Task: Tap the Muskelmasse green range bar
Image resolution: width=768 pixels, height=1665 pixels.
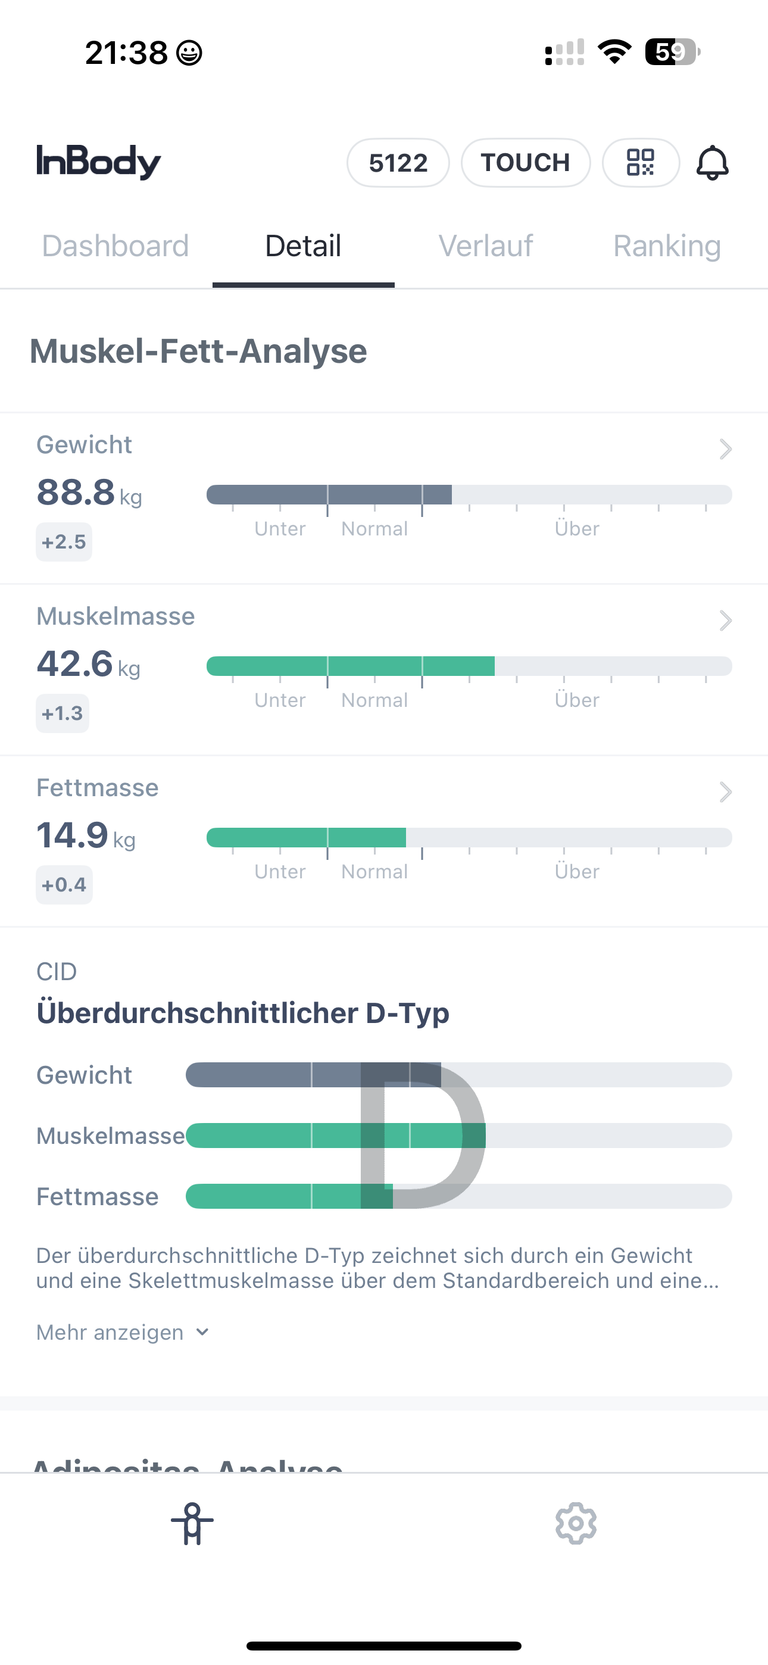Action: coord(469,666)
